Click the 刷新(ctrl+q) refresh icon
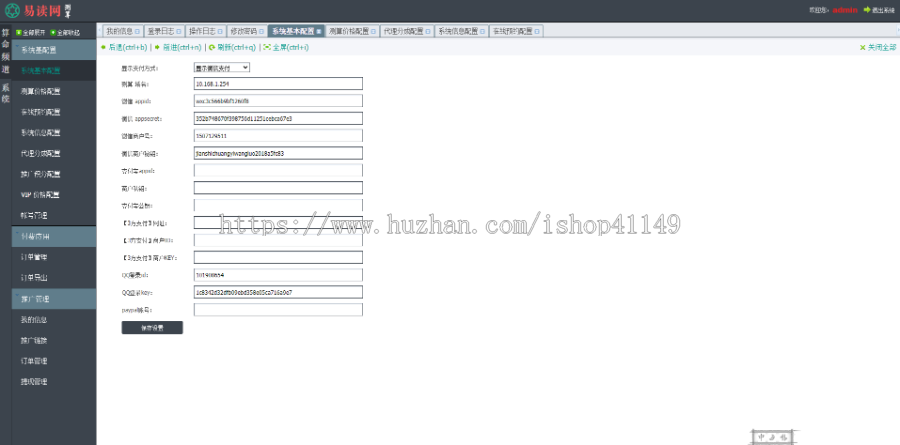The image size is (900, 445). pyautogui.click(x=212, y=48)
